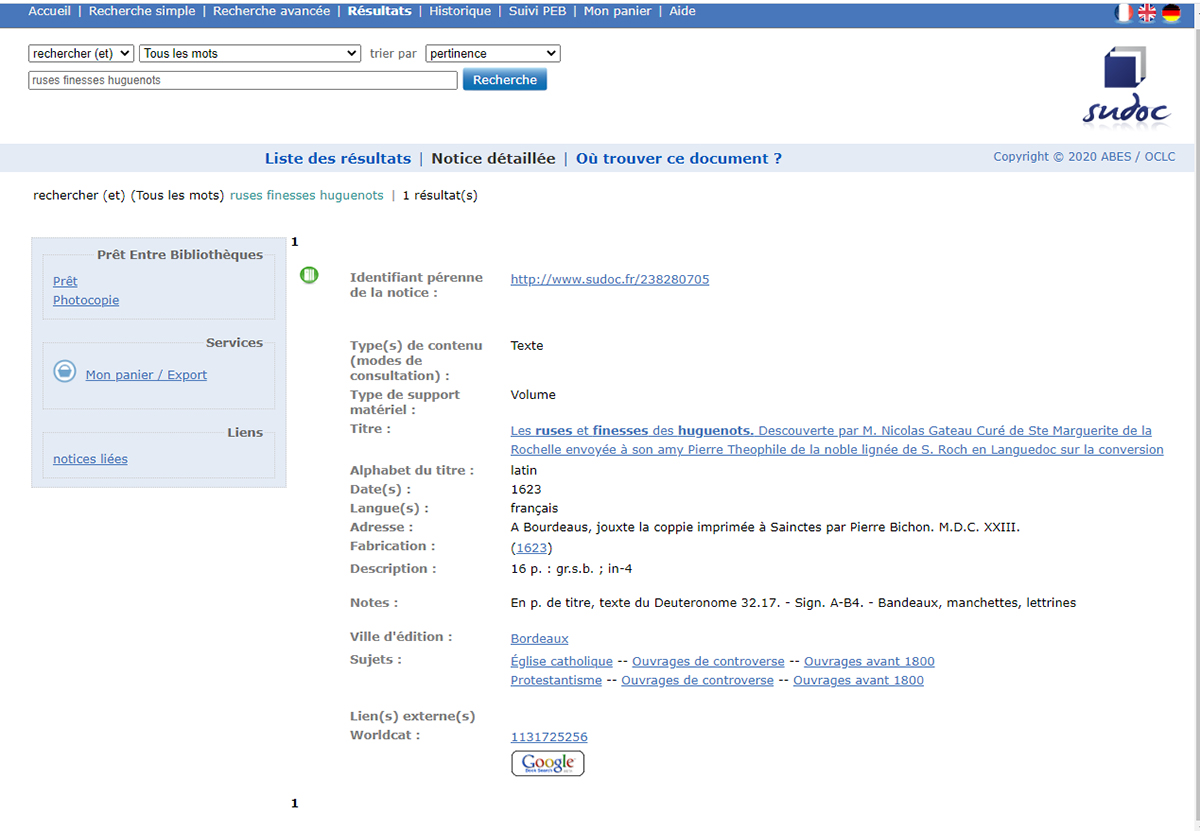Switch to Liste des résultats tab
This screenshot has height=831, width=1200.
coord(338,158)
